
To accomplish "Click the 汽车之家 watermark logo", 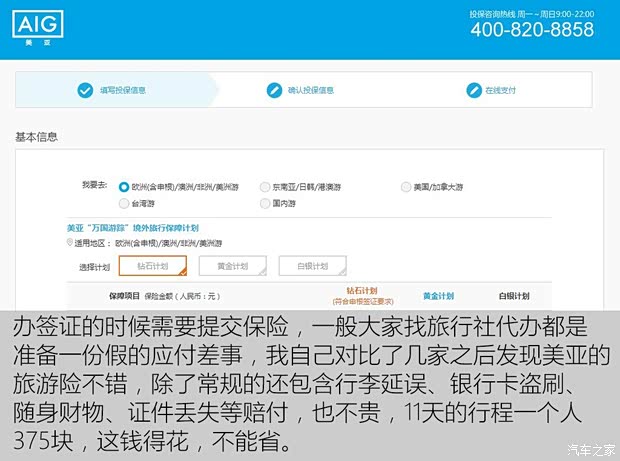I will [x=591, y=447].
